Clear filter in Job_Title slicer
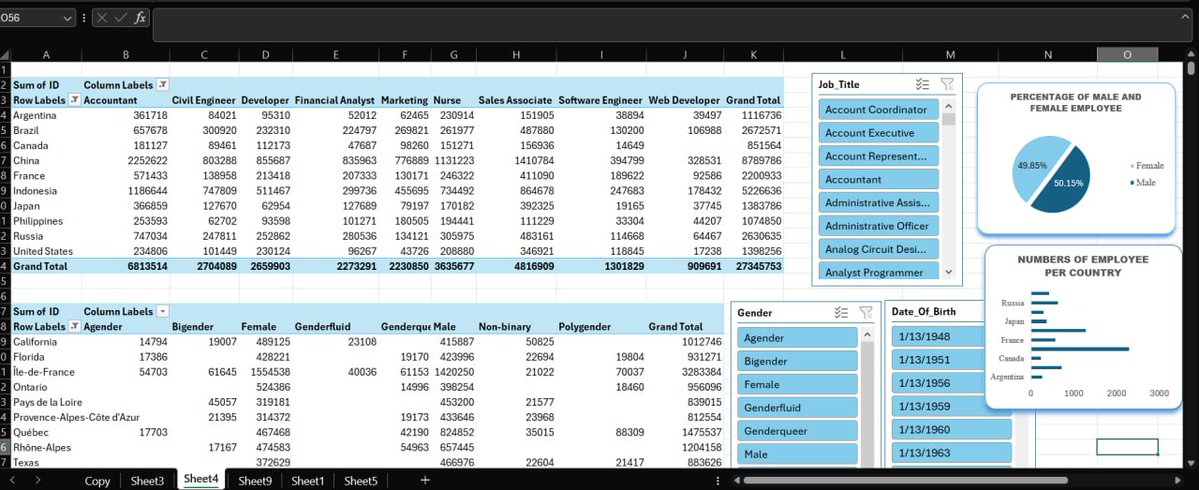The width and height of the screenshot is (1199, 490). tap(947, 85)
